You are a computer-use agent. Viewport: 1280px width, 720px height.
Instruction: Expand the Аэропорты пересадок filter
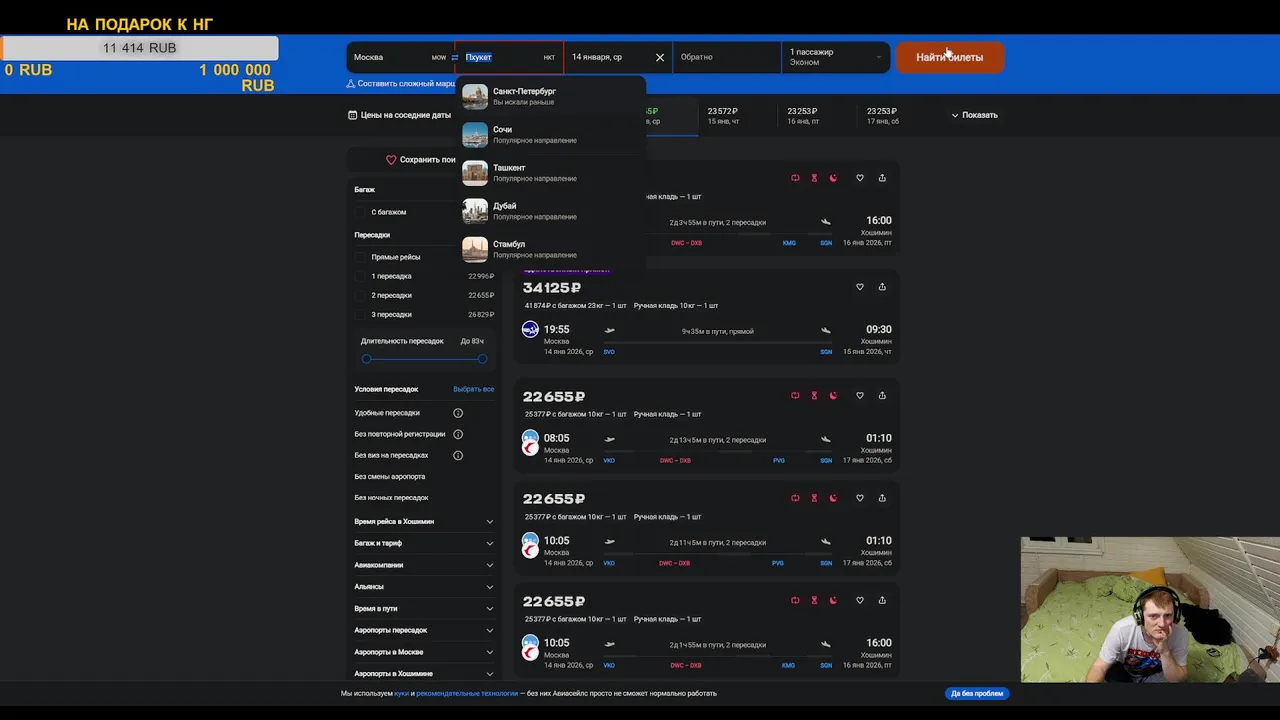click(x=424, y=630)
